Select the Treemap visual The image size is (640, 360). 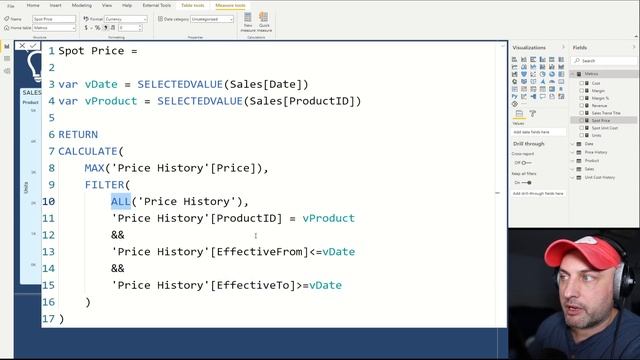tap(561, 74)
